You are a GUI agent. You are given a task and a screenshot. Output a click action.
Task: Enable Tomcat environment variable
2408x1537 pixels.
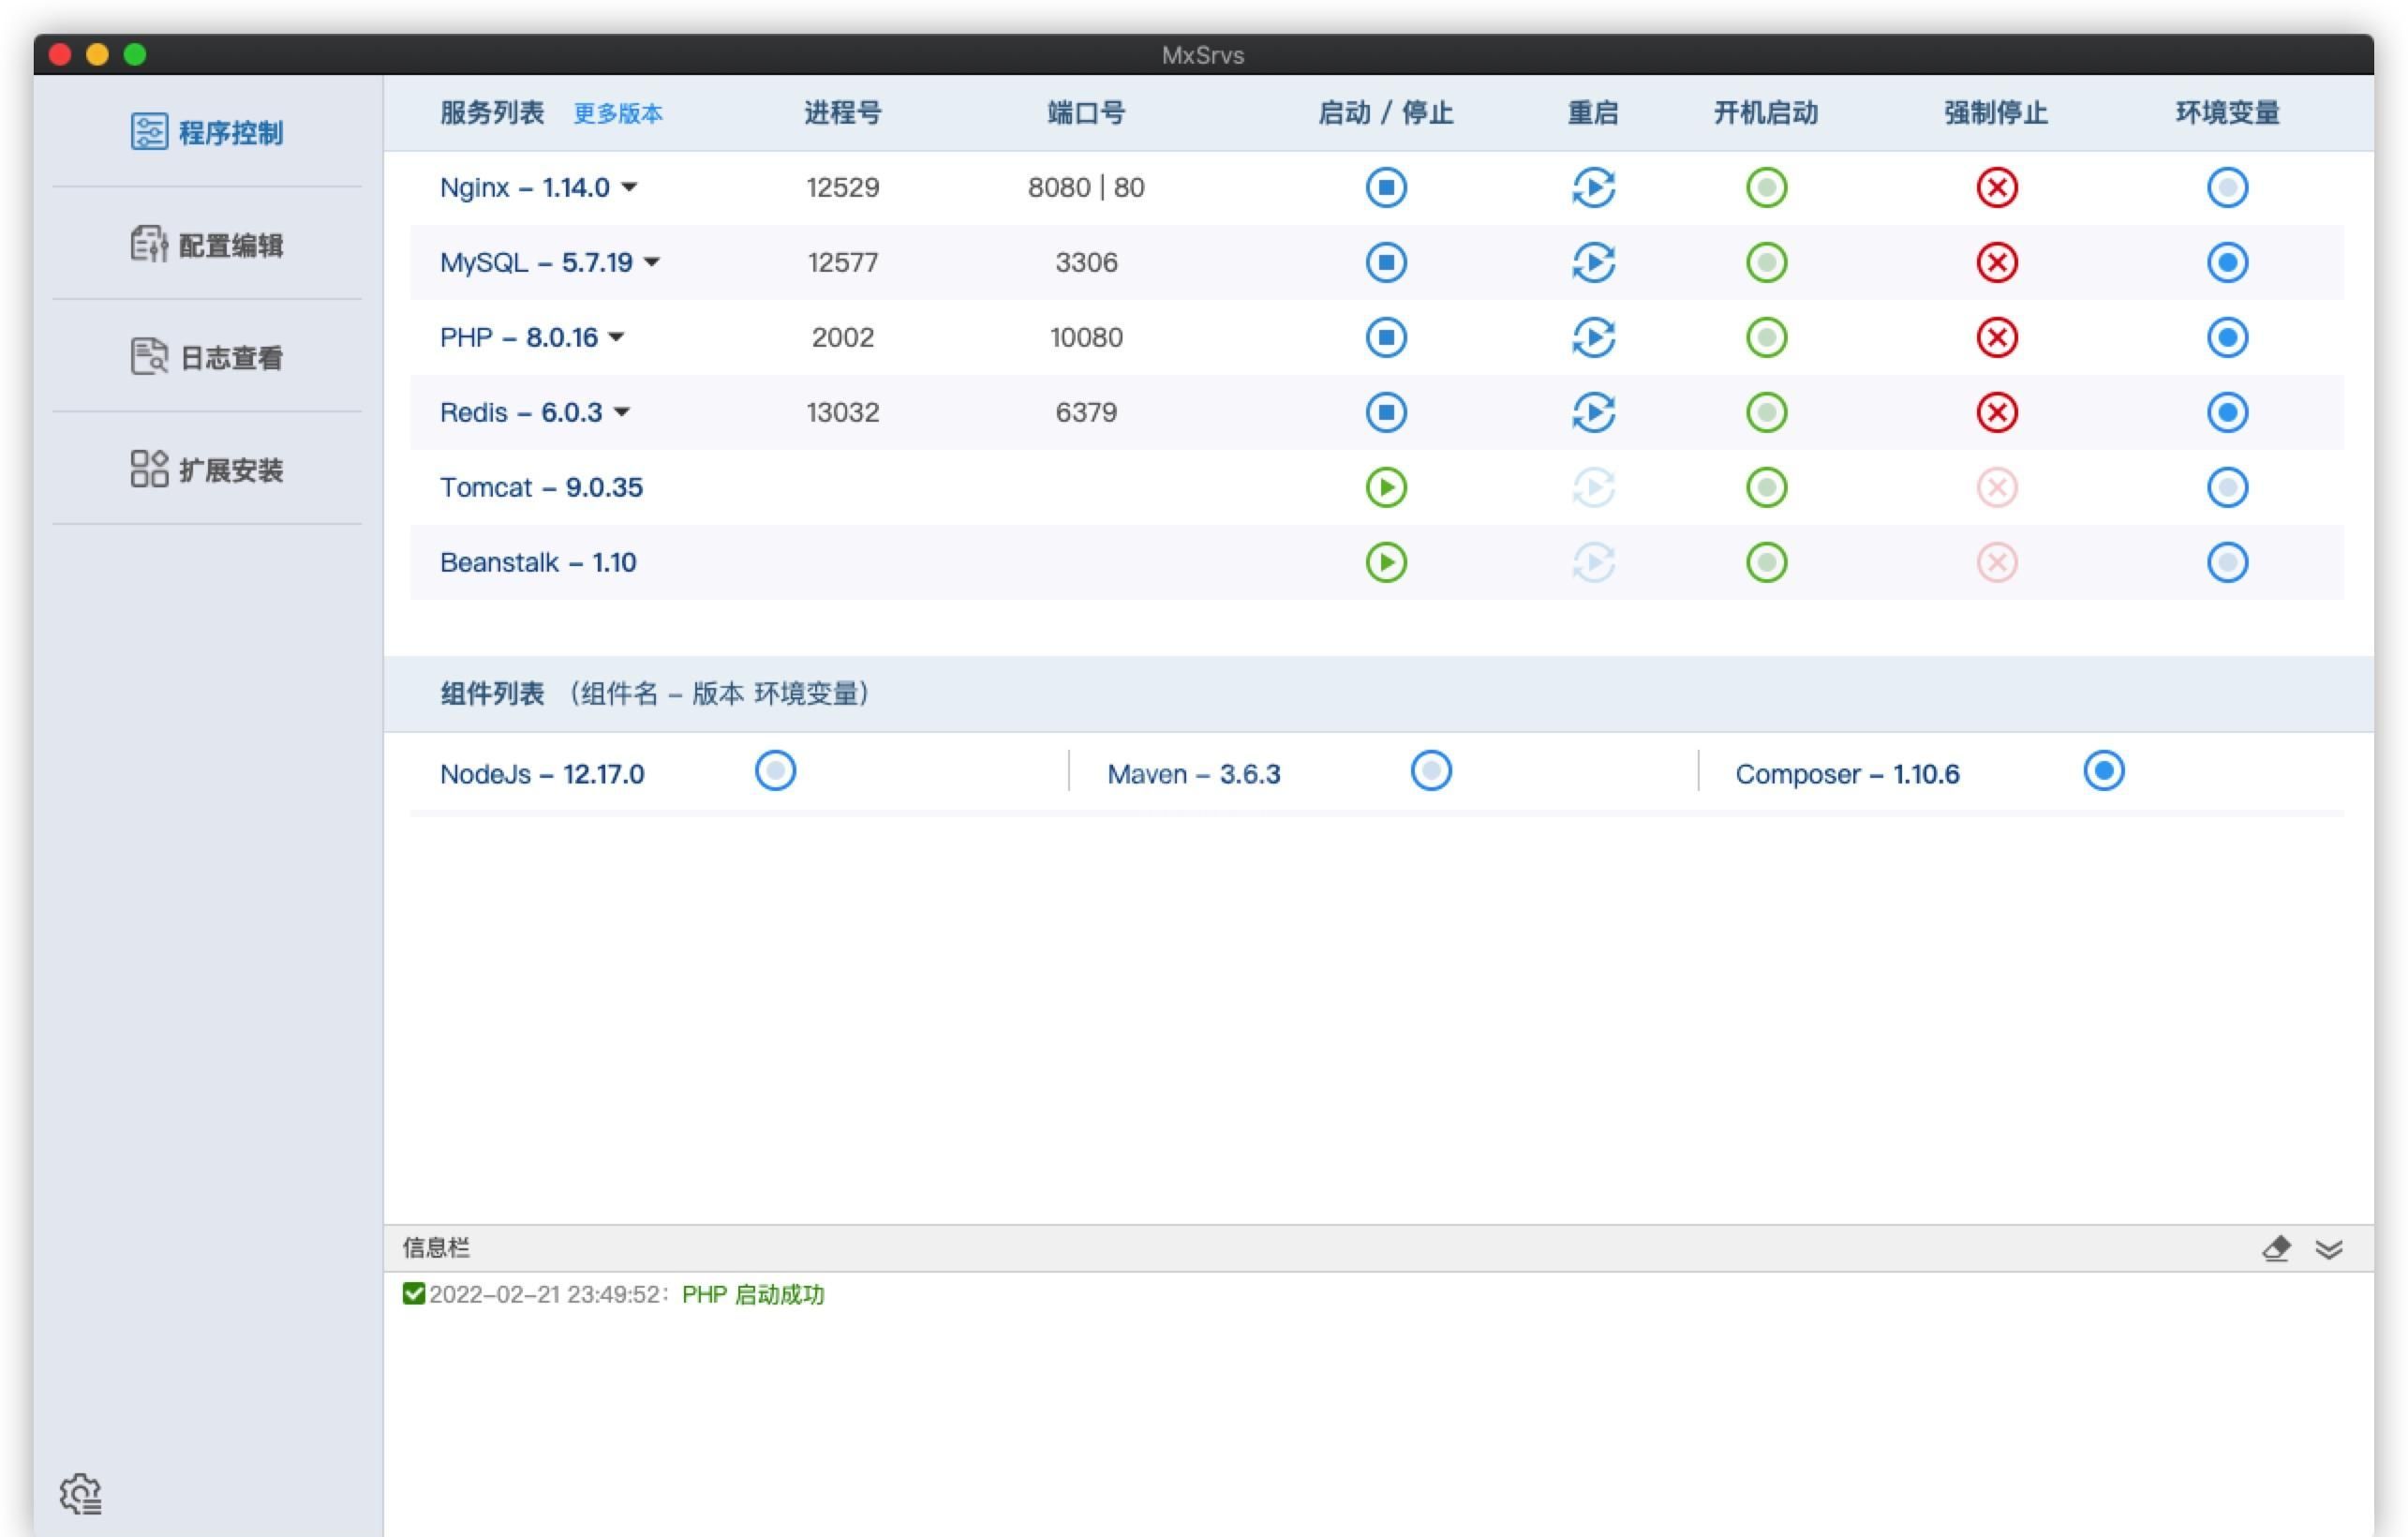[x=2228, y=487]
